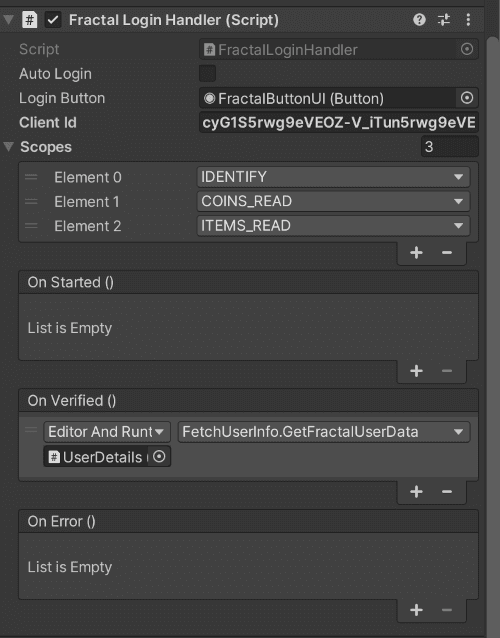500x638 pixels.
Task: Enable the Auto Login checkbox
Action: [207, 74]
